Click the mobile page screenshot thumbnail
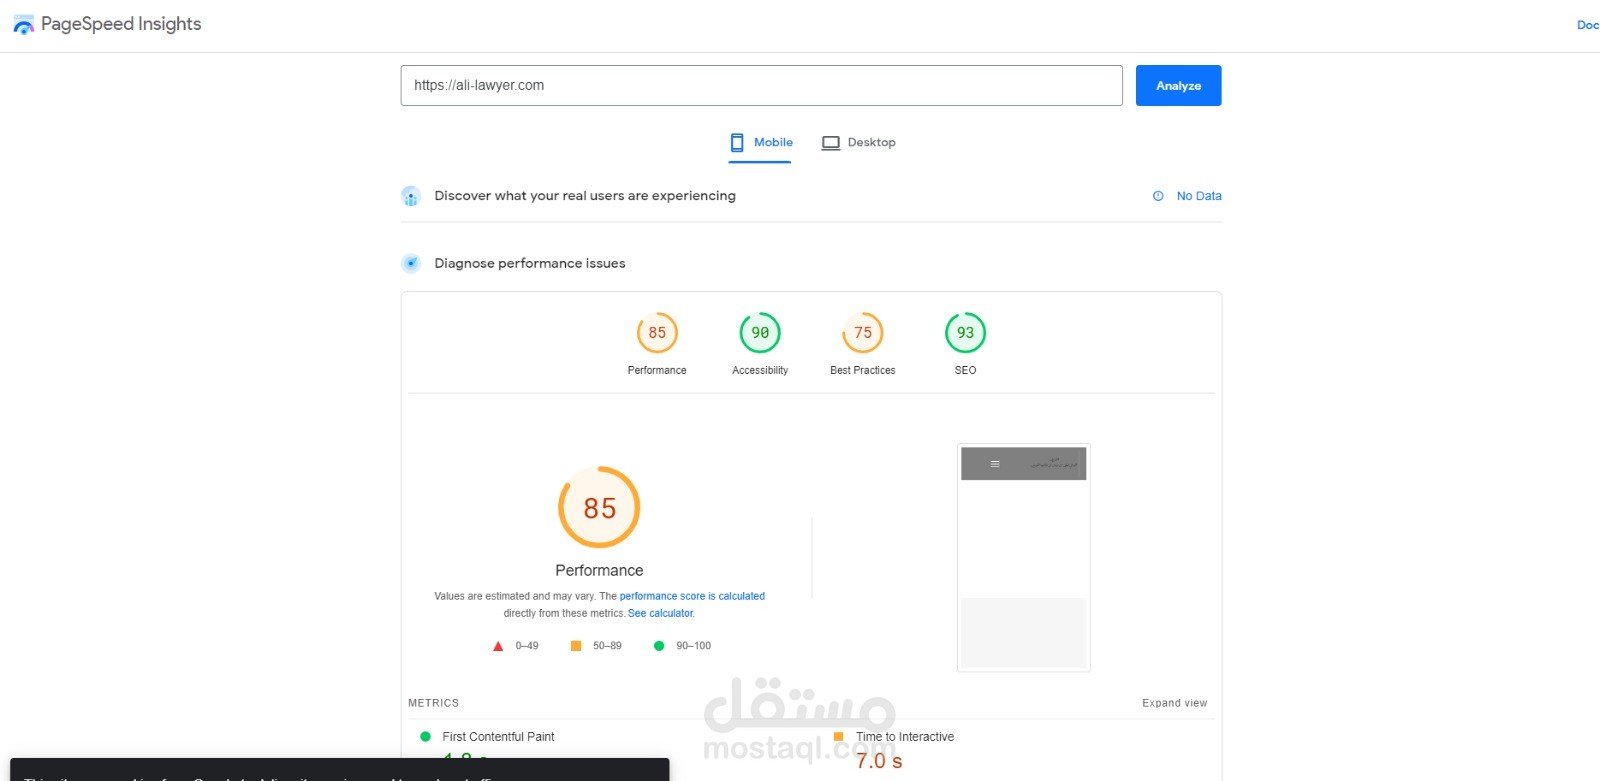1600x781 pixels. 1023,558
